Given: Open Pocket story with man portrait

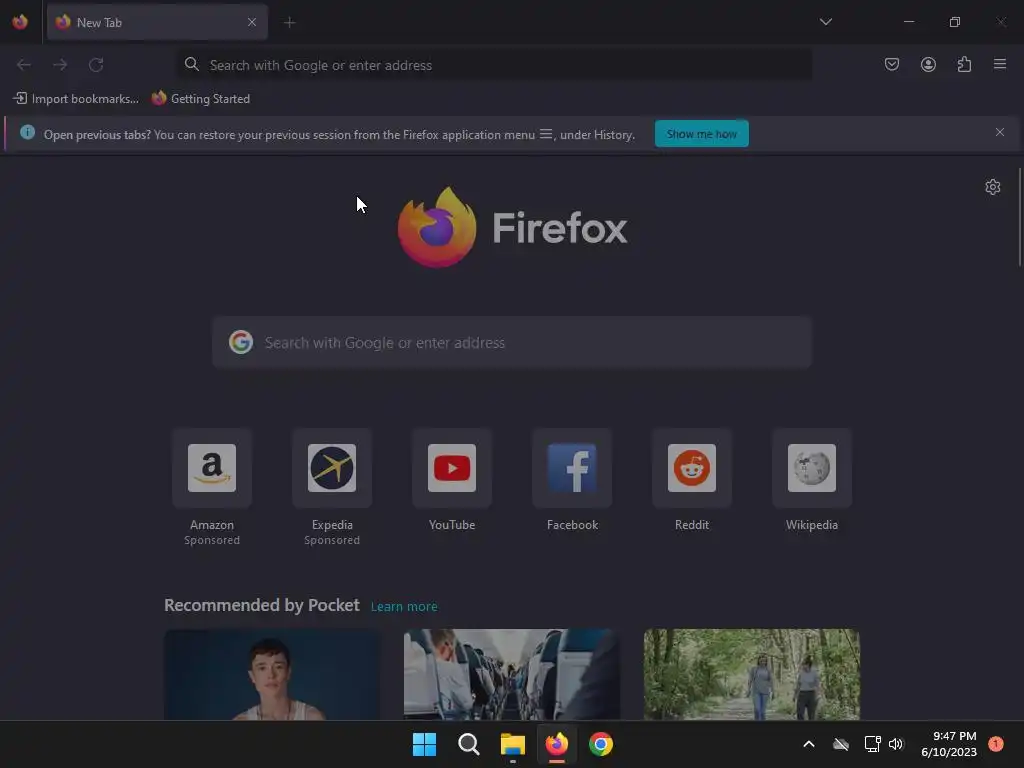Looking at the screenshot, I should coord(272,675).
